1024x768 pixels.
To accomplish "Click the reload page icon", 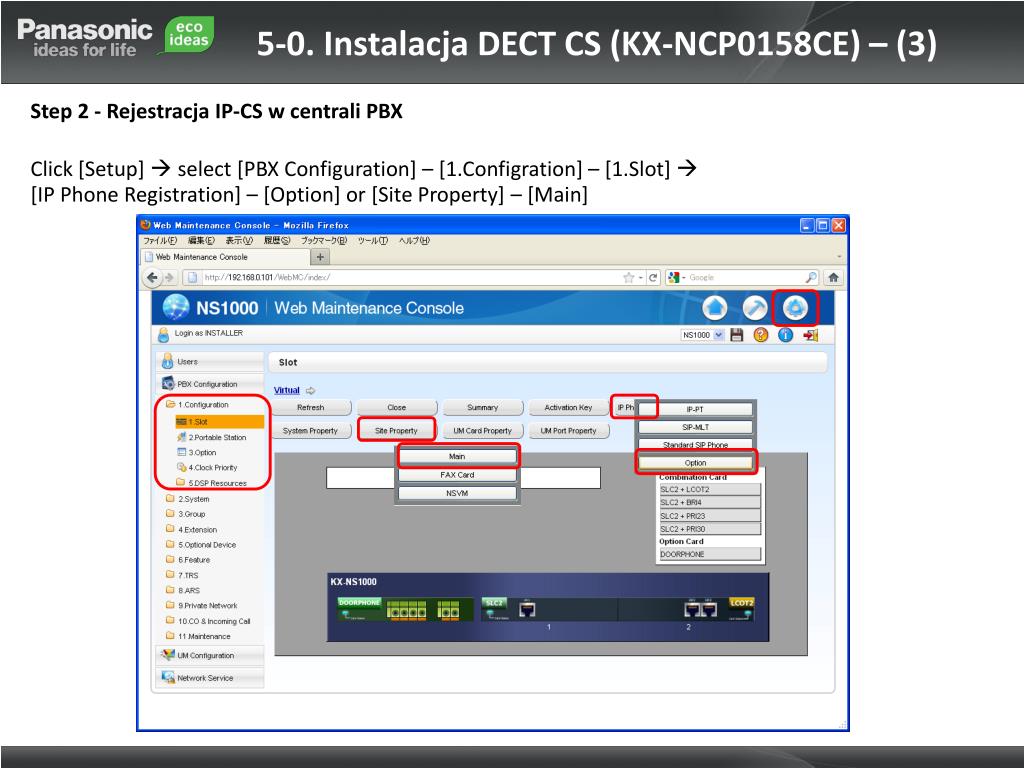I will [x=652, y=278].
